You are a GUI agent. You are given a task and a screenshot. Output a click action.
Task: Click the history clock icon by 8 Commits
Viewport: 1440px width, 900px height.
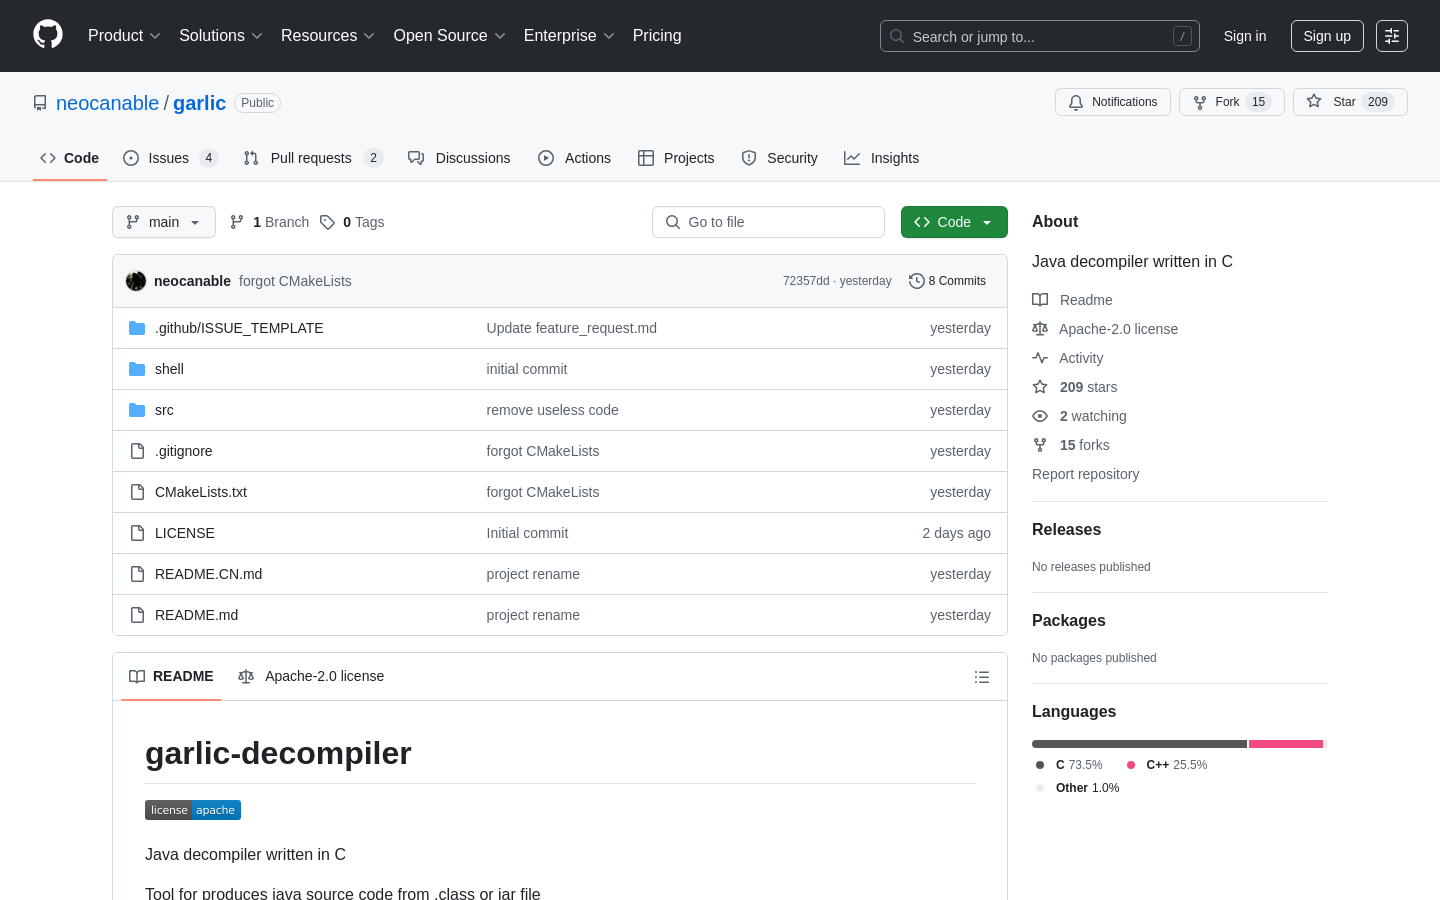pos(916,281)
